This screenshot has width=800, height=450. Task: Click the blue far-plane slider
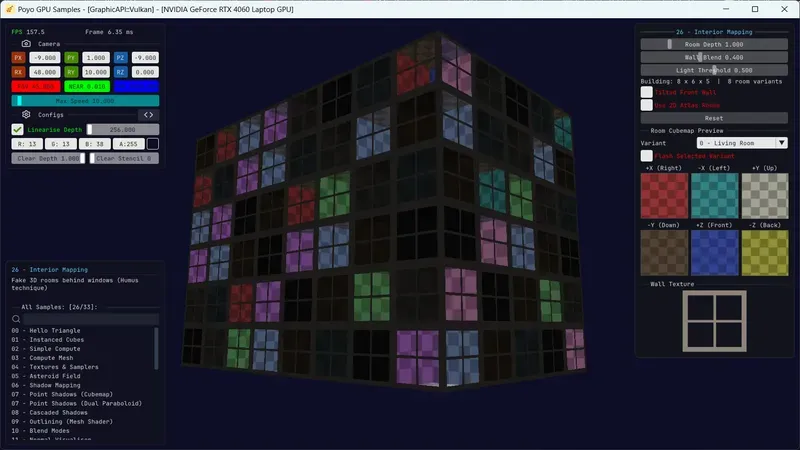click(x=136, y=86)
